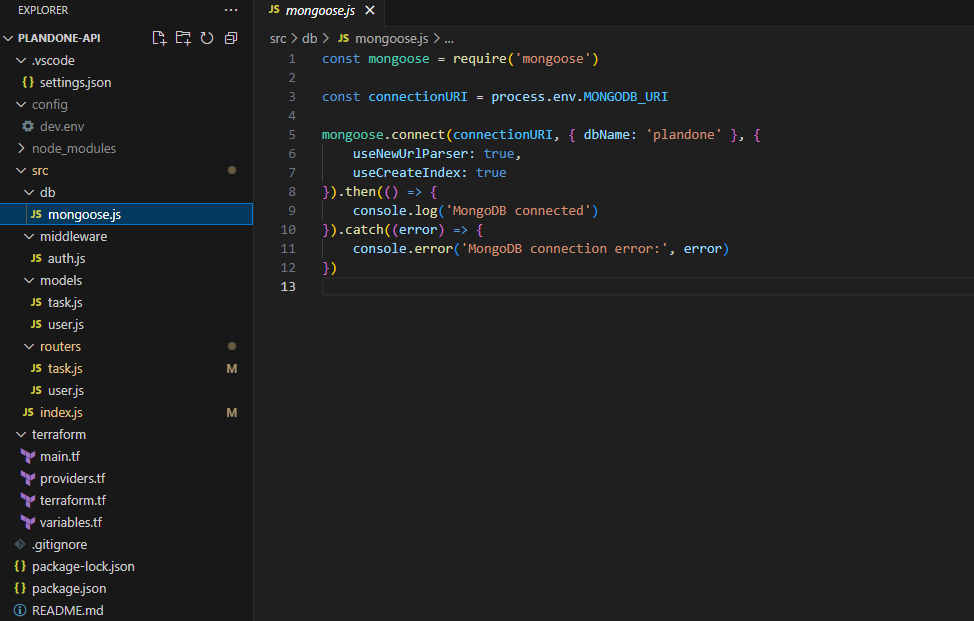The height and width of the screenshot is (621, 974).
Task: Open the .gitignore file
Action: pos(59,544)
